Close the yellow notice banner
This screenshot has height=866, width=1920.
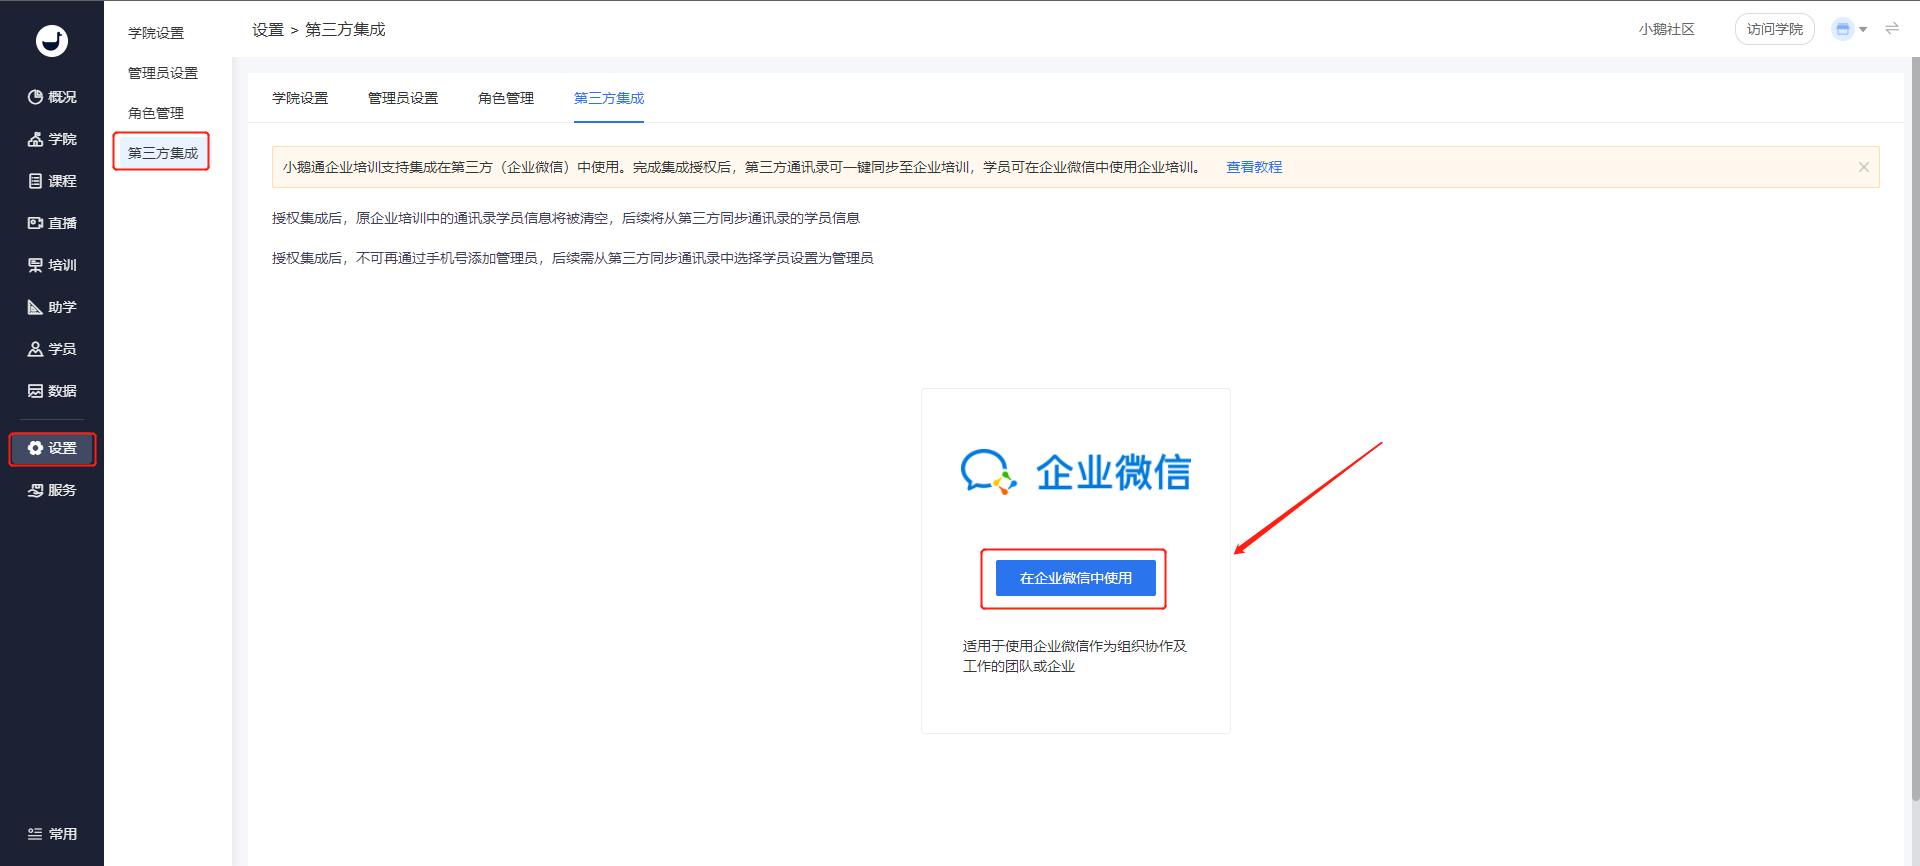1864,167
